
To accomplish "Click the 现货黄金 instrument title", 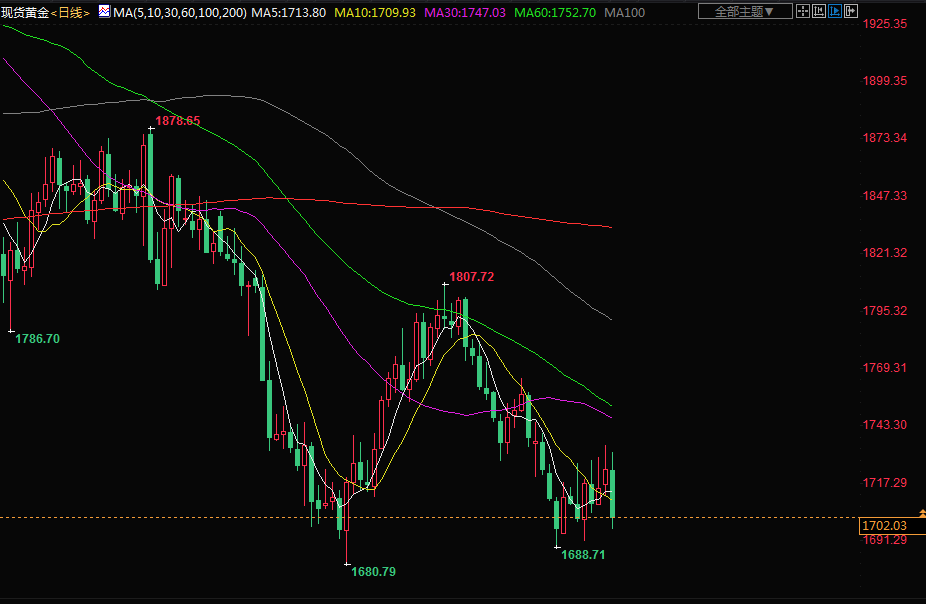I will [x=25, y=12].
